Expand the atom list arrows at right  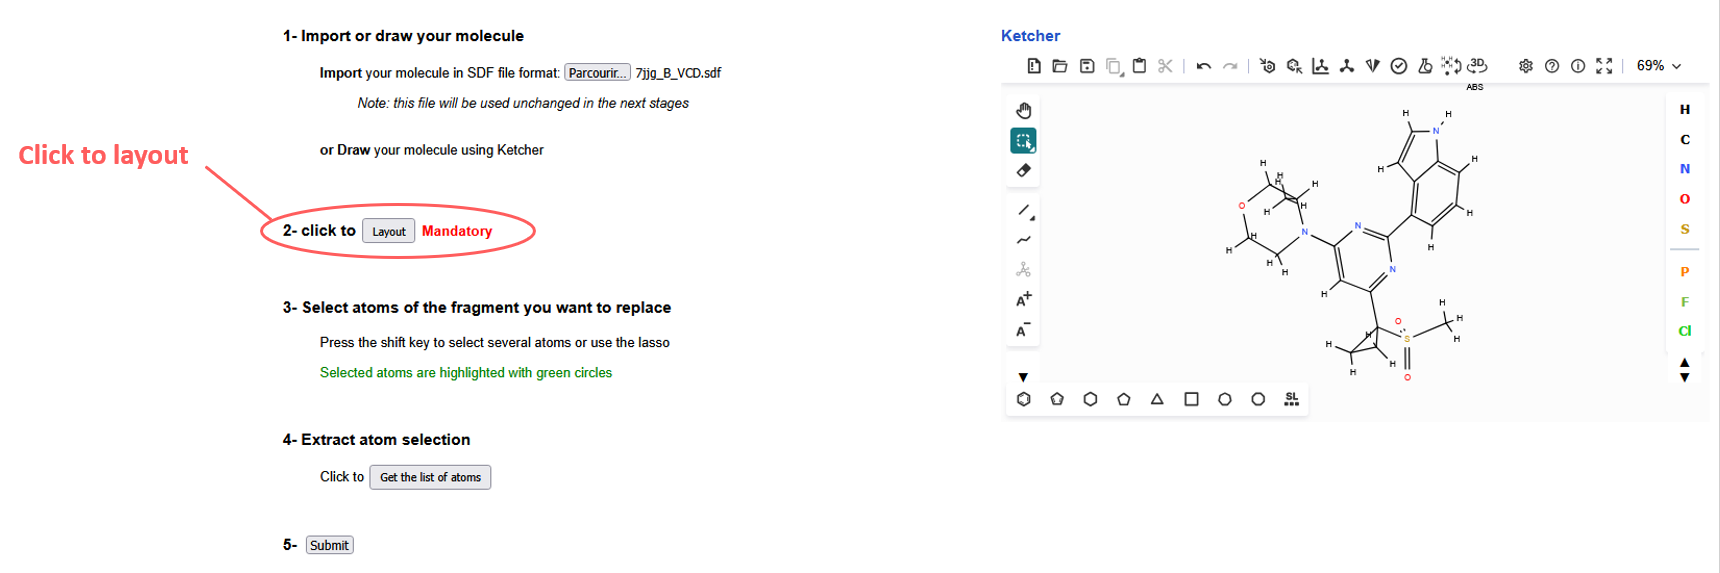1684,370
